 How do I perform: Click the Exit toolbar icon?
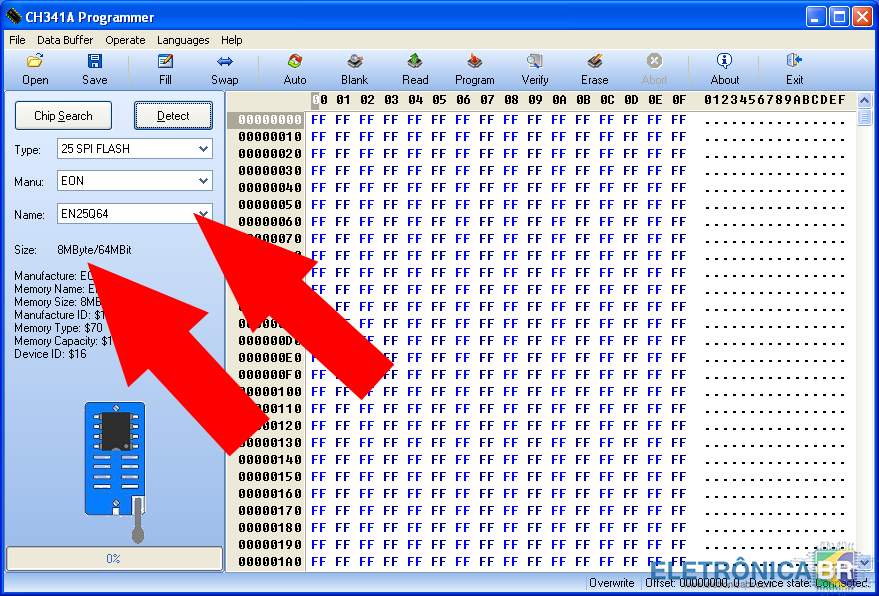click(794, 68)
